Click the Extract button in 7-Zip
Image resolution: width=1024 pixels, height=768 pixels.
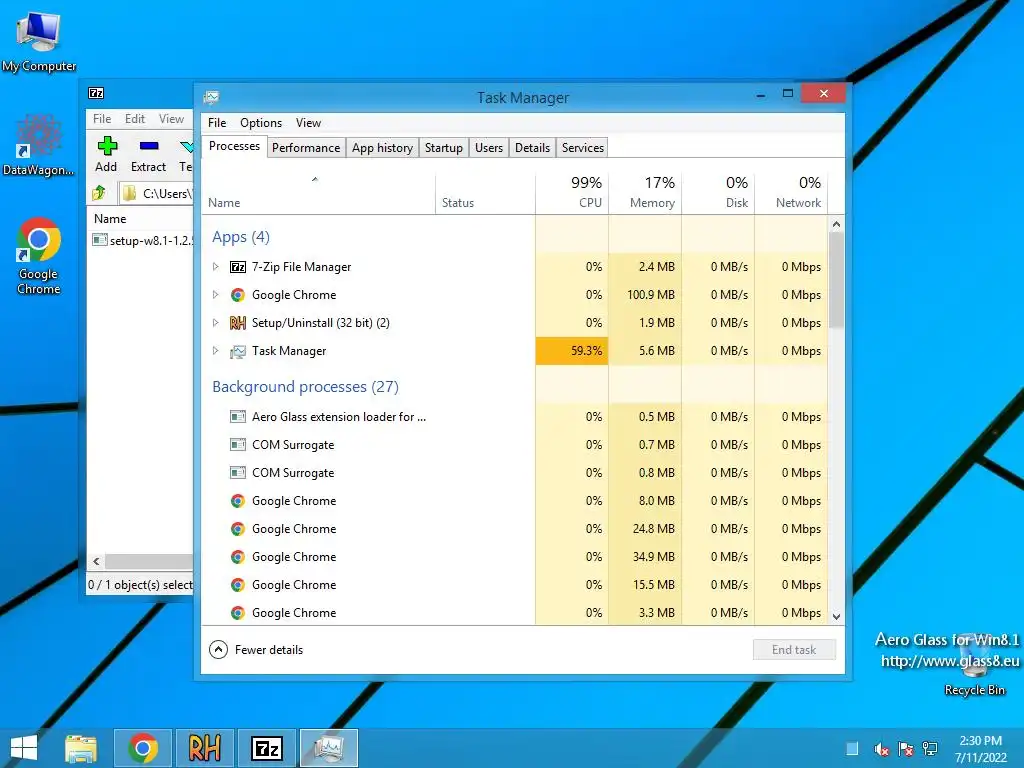148,155
